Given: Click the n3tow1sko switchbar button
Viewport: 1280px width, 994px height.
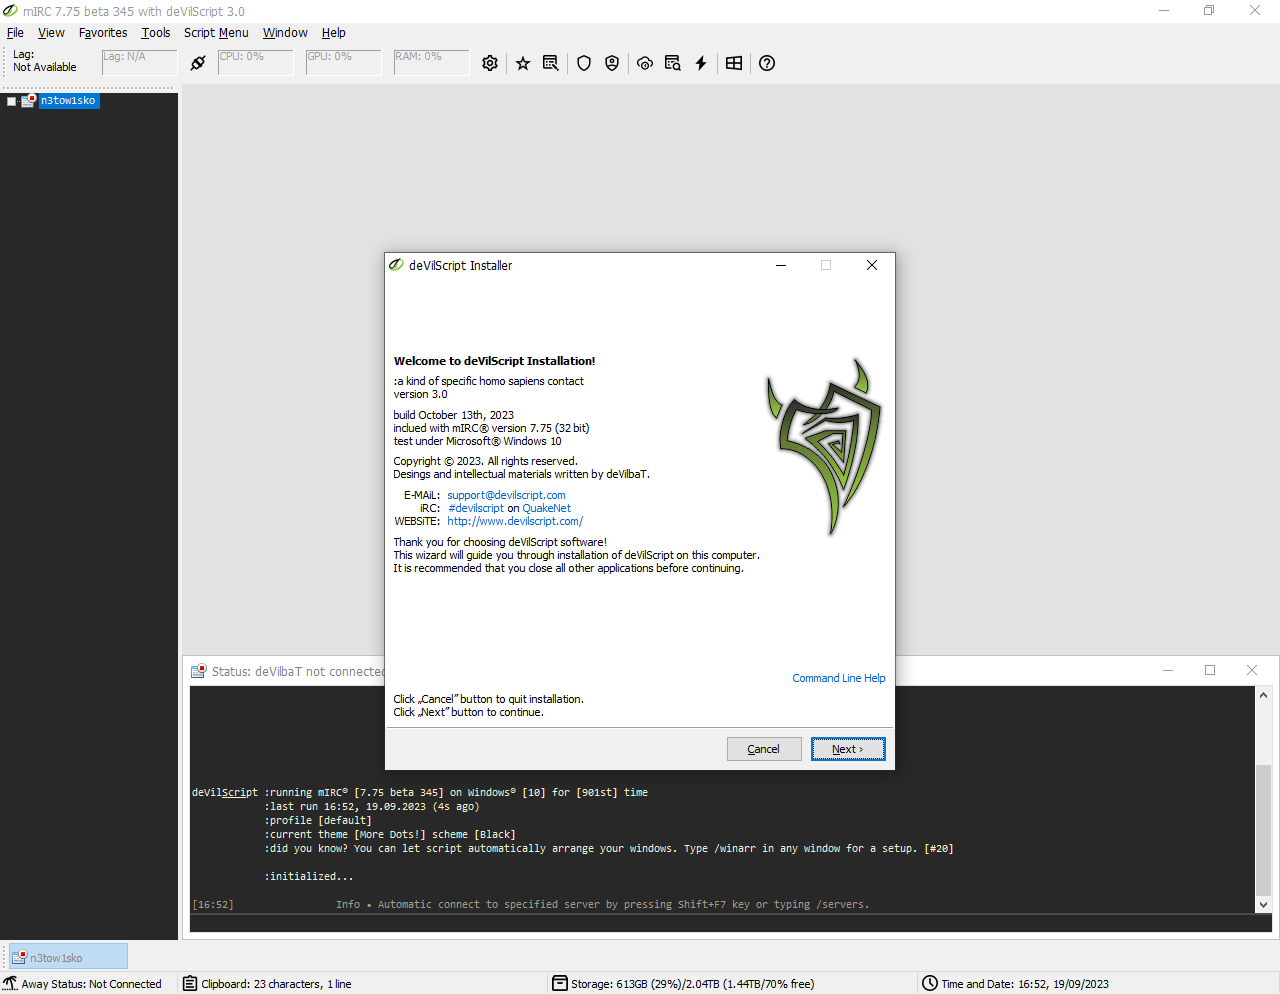Looking at the screenshot, I should tap(68, 957).
